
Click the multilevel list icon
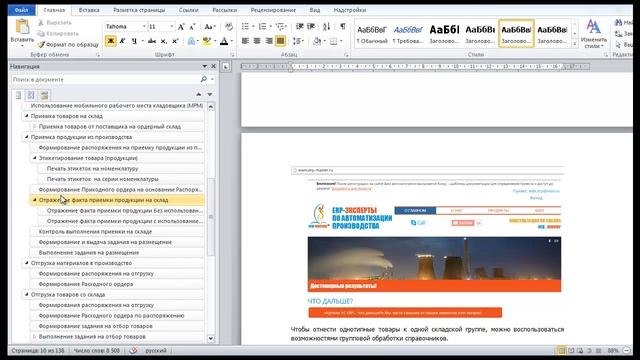(x=280, y=27)
